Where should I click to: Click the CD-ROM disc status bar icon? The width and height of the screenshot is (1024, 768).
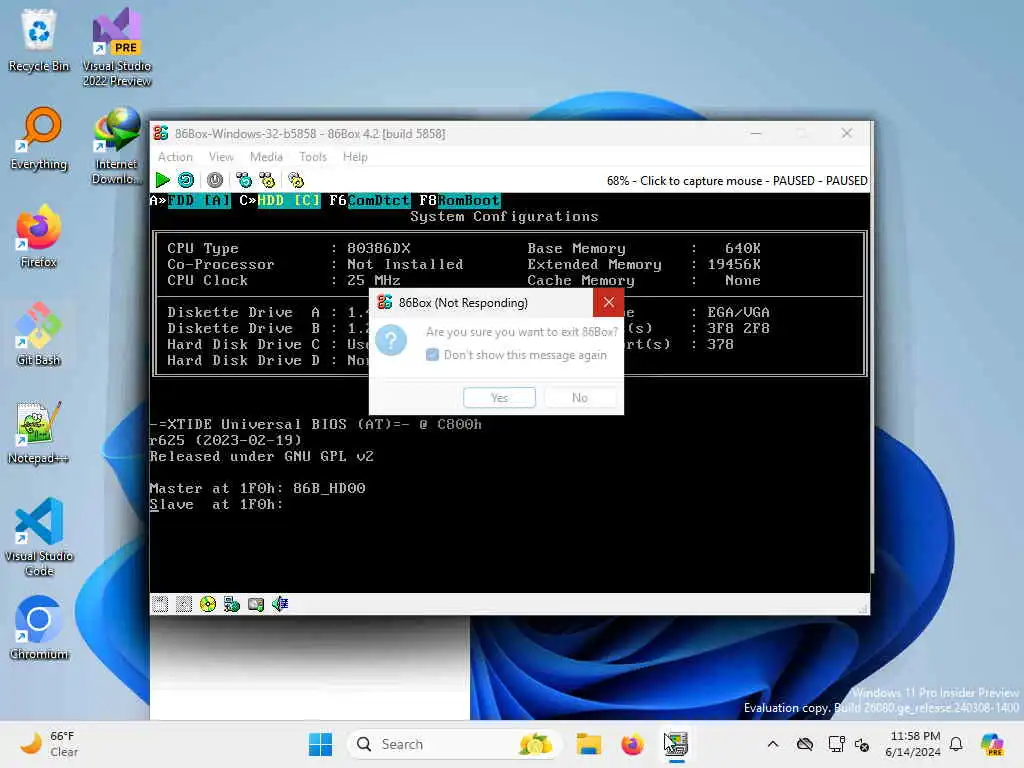point(208,604)
